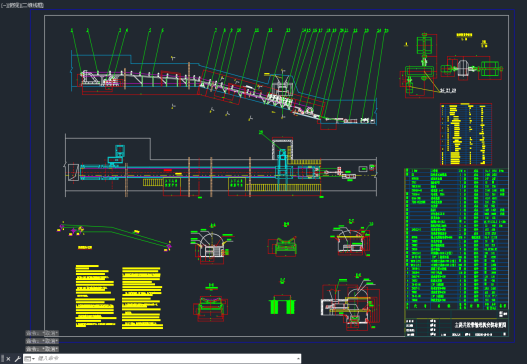Close the command line window
Screen dimensions: 527x364
click(8, 359)
